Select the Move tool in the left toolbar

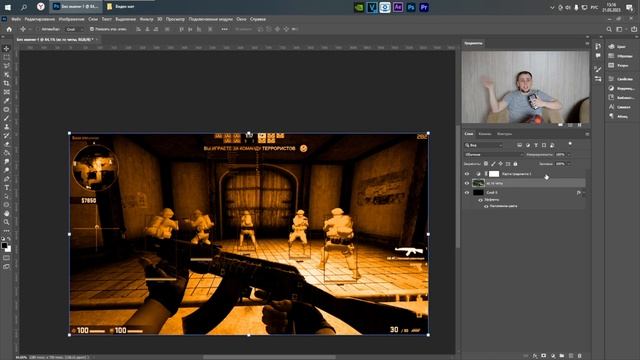pyautogui.click(x=6, y=49)
